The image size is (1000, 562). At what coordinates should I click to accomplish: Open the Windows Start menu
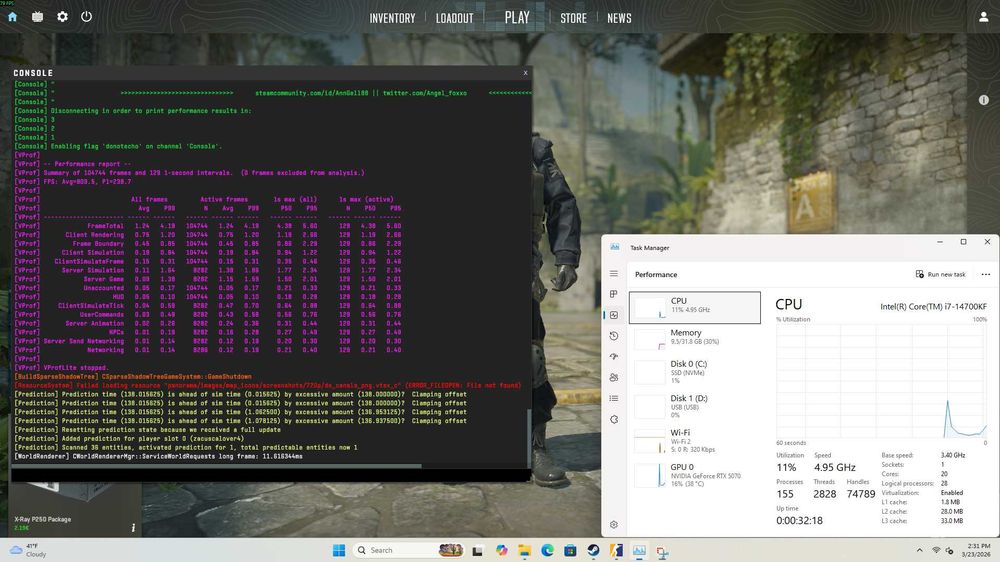(x=339, y=550)
